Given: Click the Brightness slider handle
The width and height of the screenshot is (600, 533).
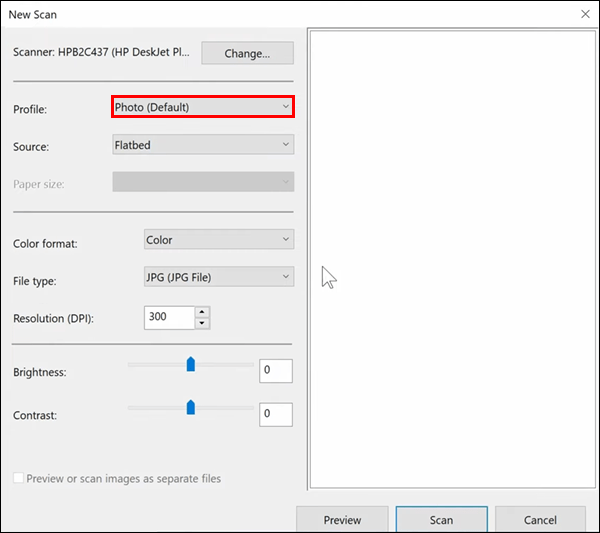Looking at the screenshot, I should point(191,364).
